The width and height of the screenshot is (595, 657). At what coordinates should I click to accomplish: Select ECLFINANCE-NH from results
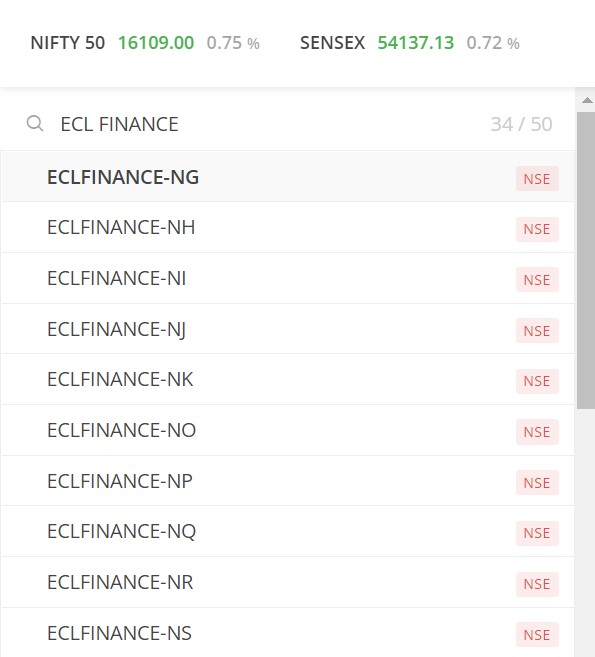click(287, 228)
